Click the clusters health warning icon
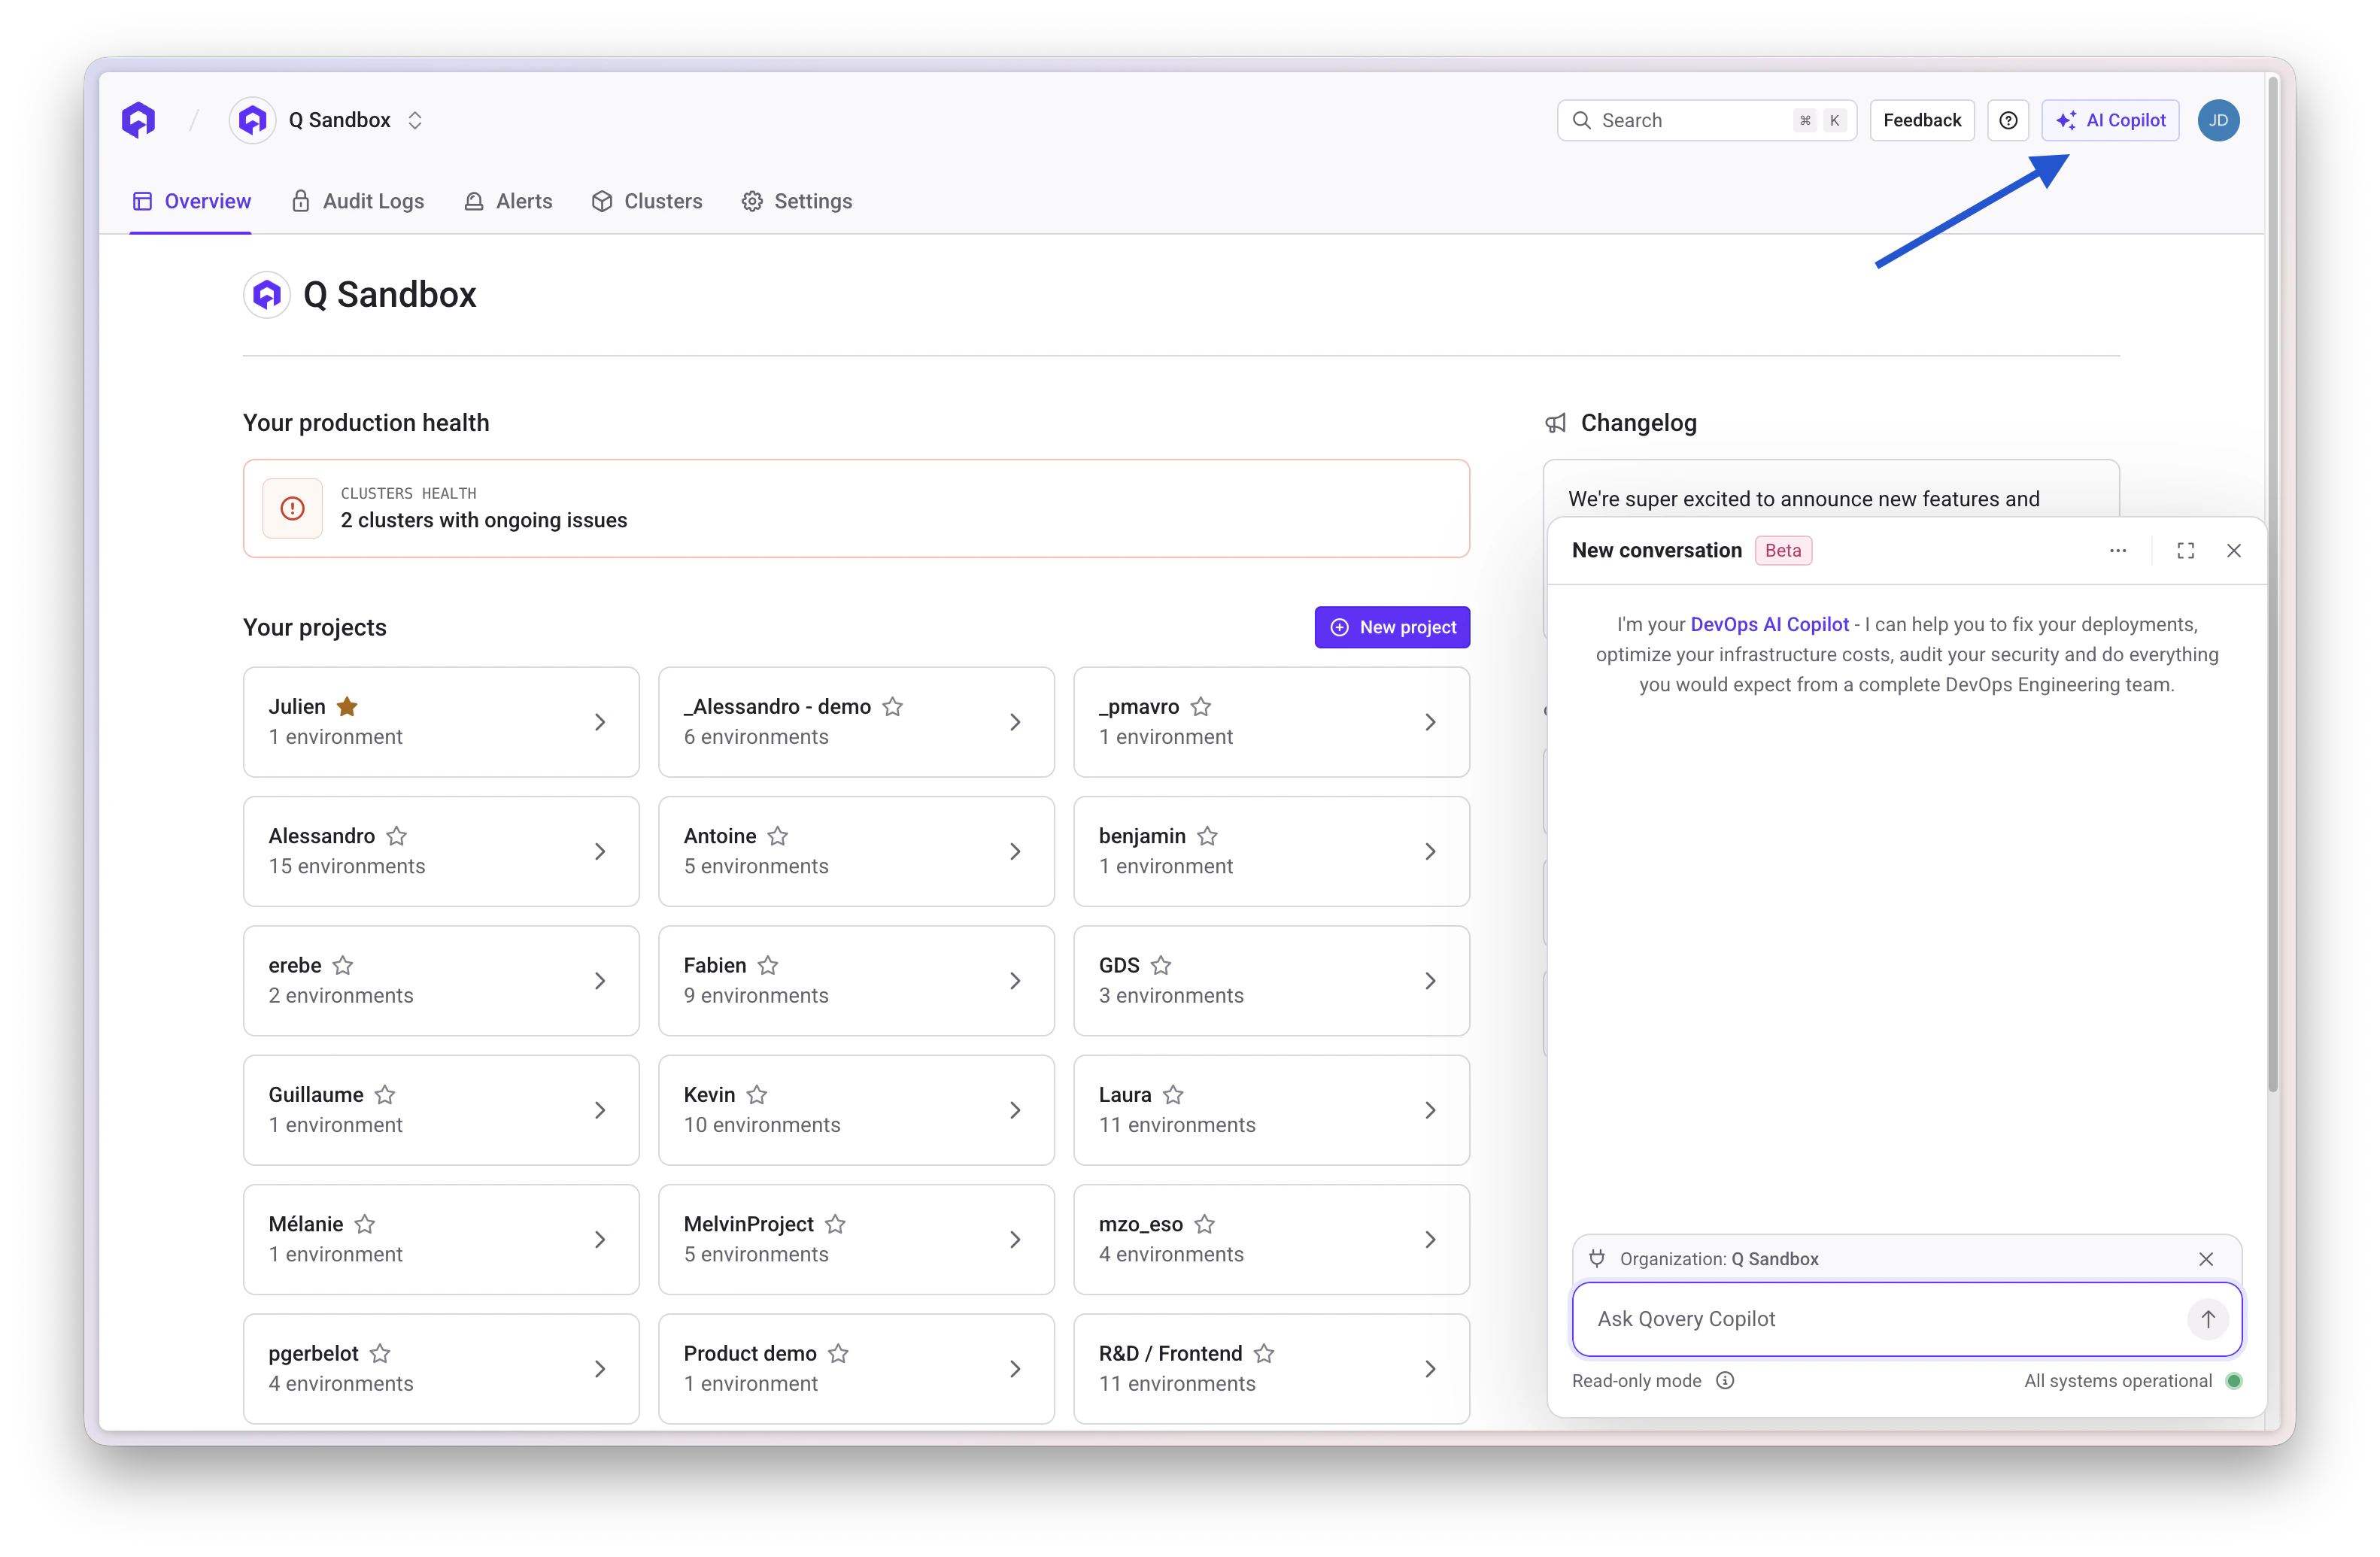The height and width of the screenshot is (1557, 2380). pos(292,508)
